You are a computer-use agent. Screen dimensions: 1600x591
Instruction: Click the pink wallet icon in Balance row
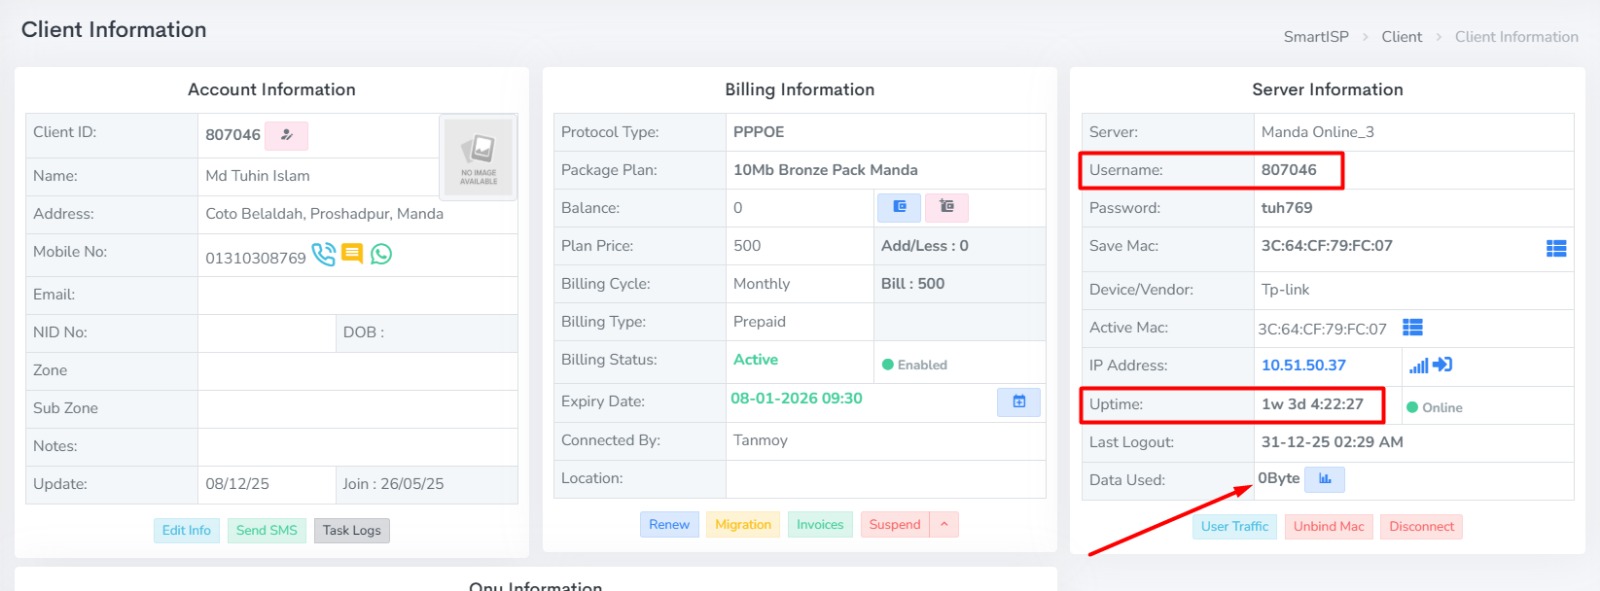[x=946, y=207]
